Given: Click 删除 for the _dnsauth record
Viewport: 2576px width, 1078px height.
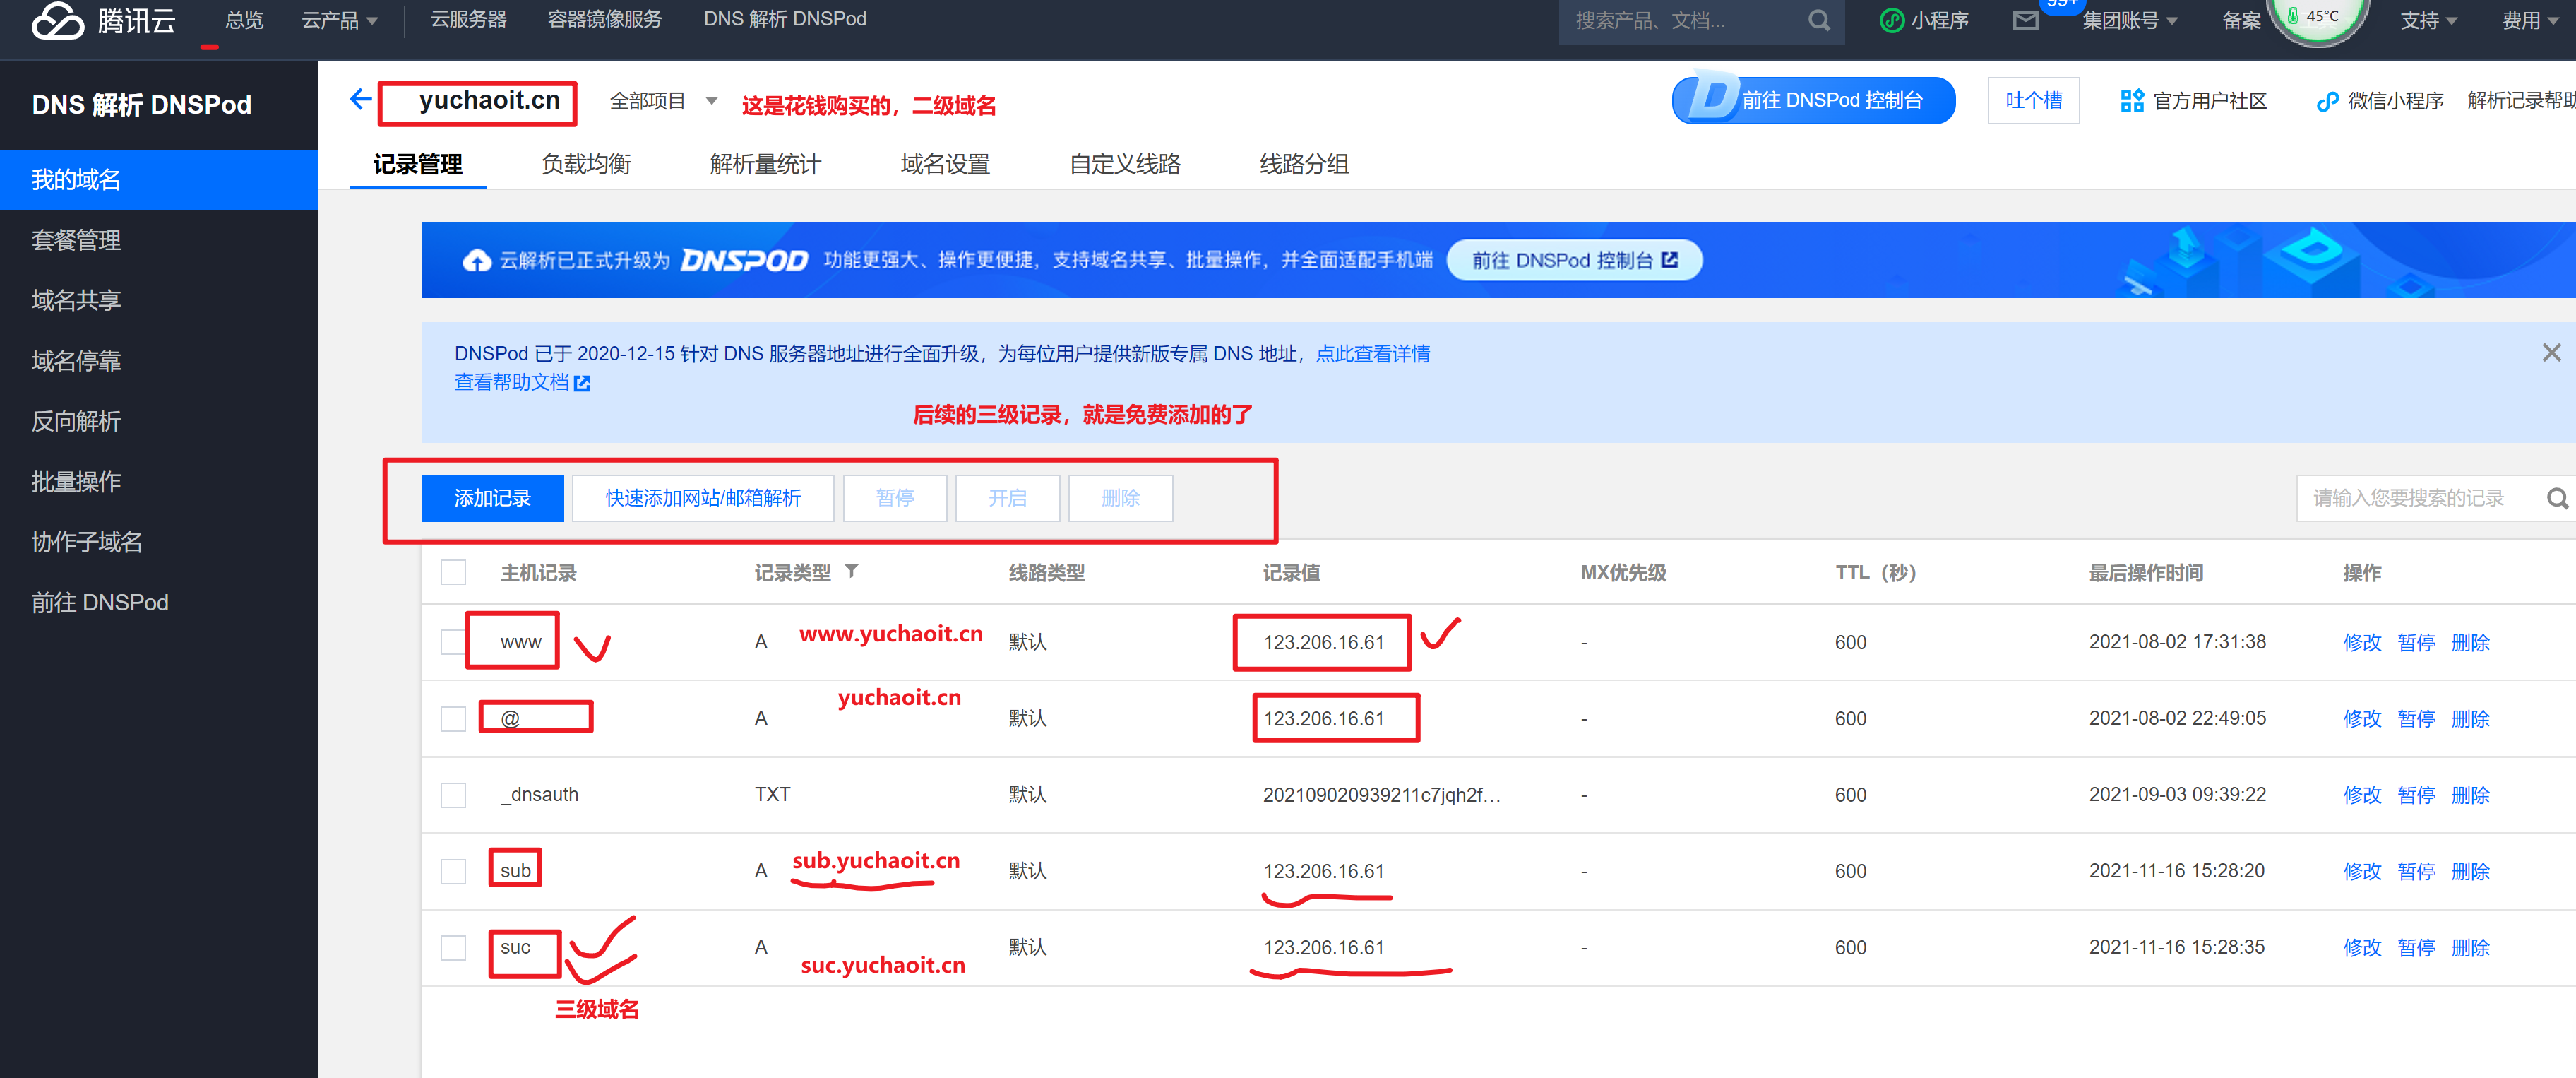Looking at the screenshot, I should coord(2470,795).
